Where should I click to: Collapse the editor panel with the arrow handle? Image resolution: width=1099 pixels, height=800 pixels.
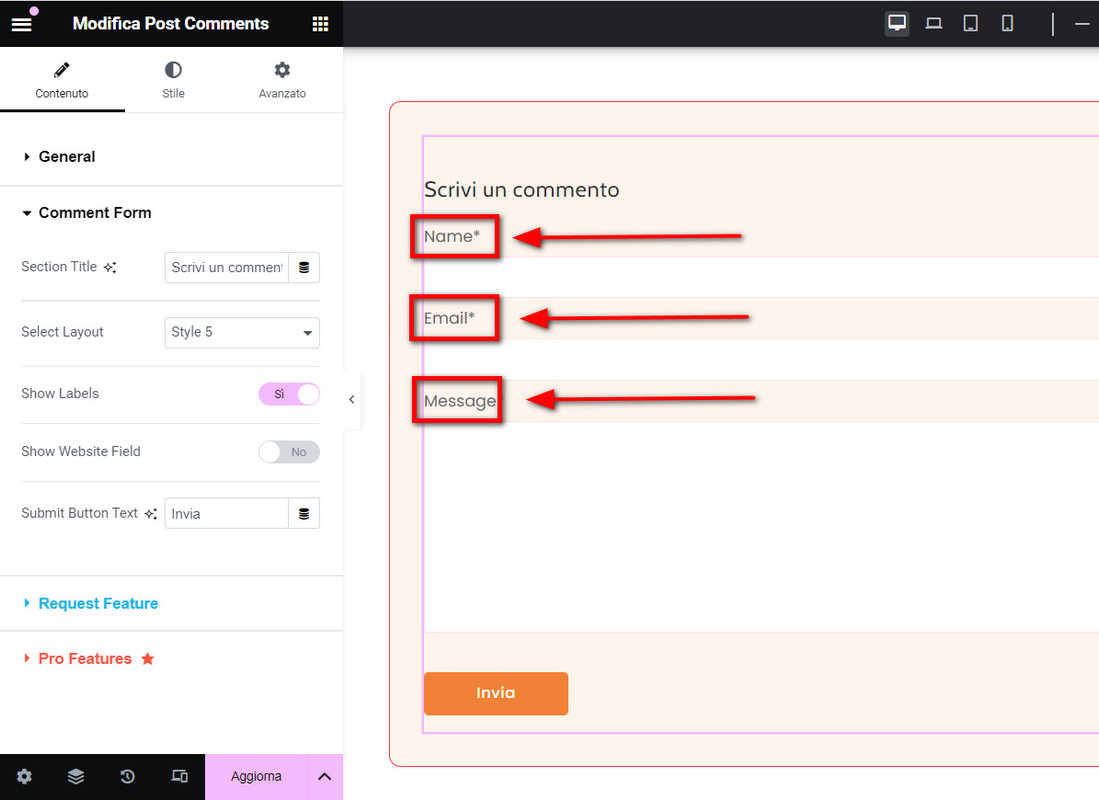click(352, 400)
